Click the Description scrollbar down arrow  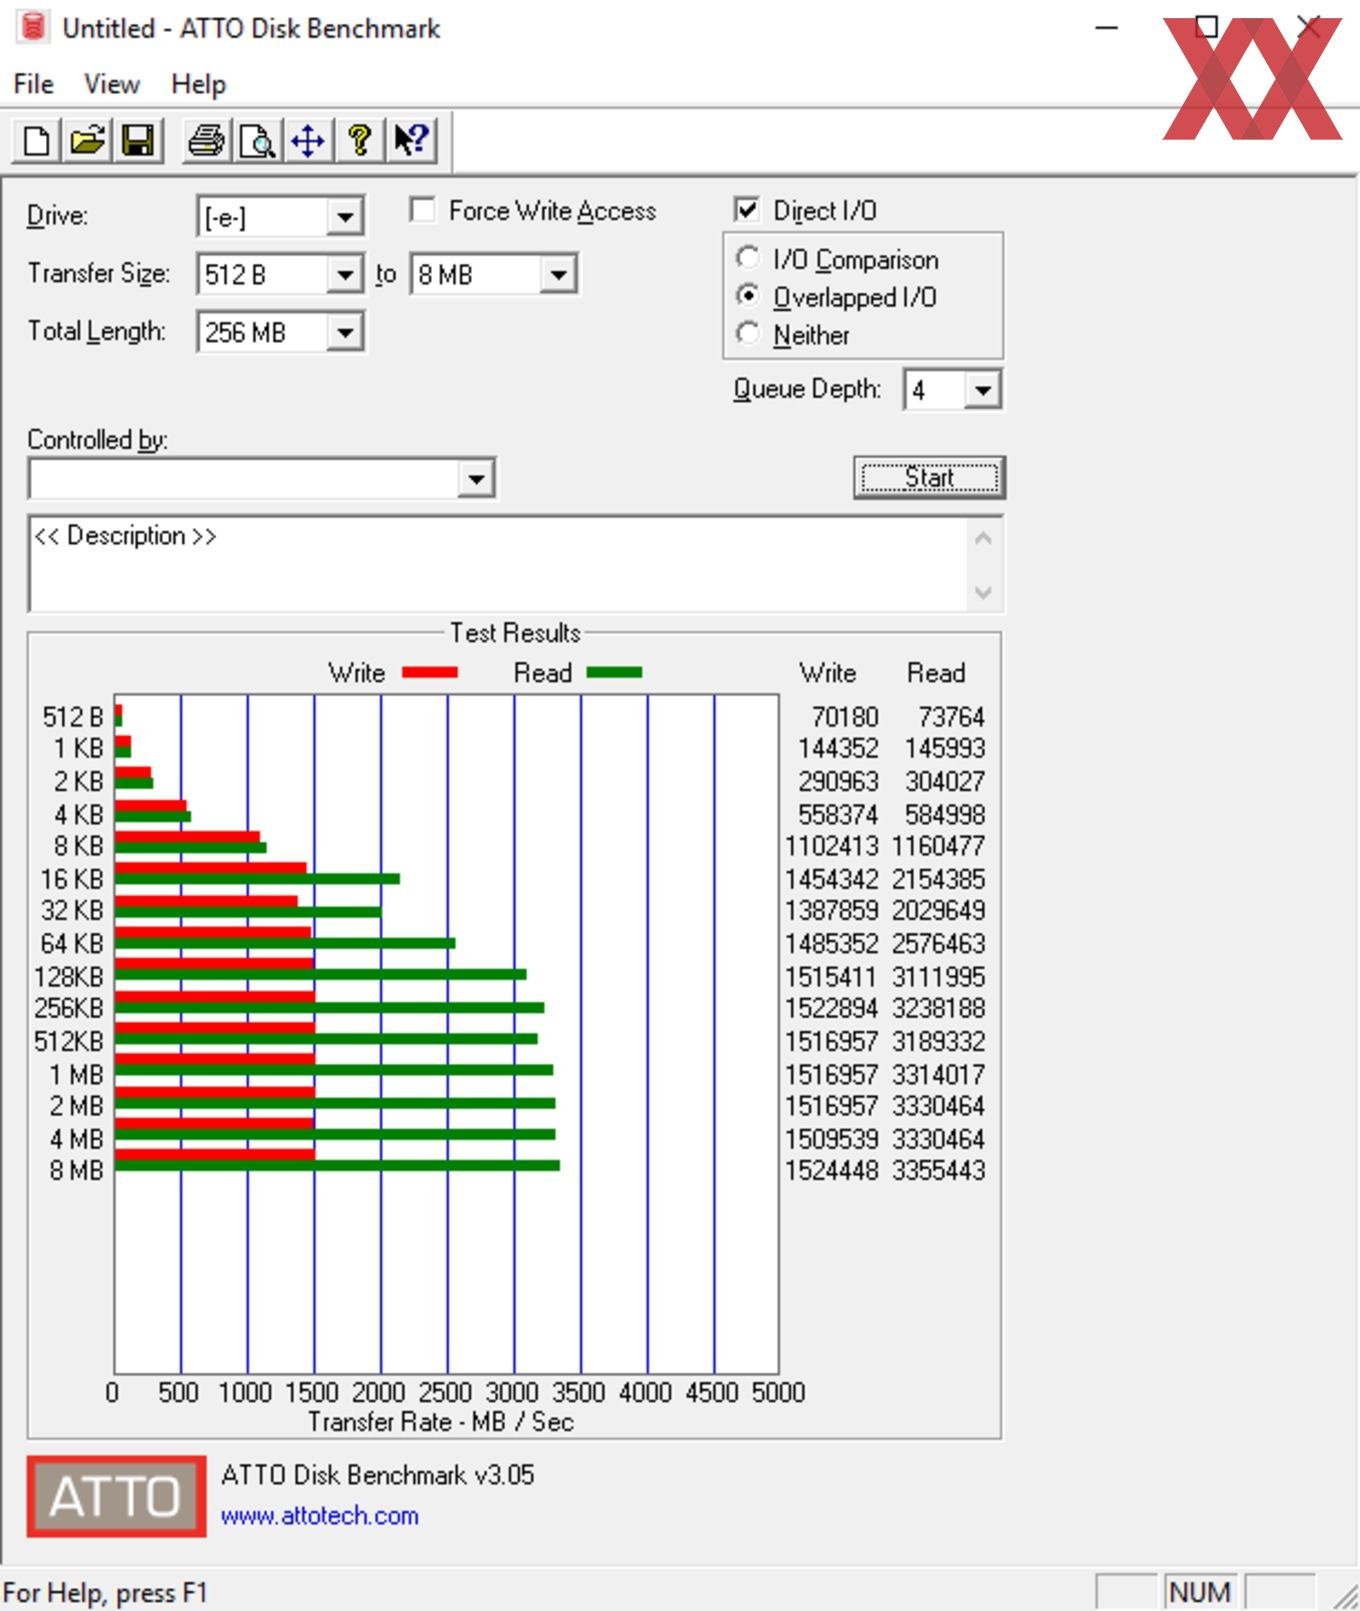[983, 592]
